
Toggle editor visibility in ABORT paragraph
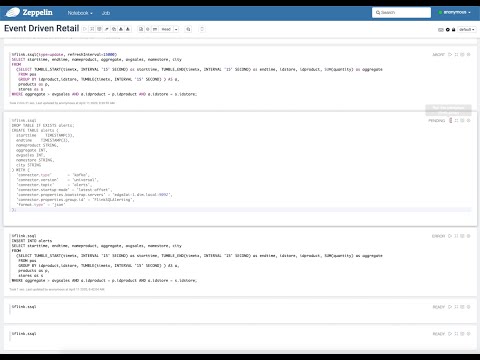(456, 54)
